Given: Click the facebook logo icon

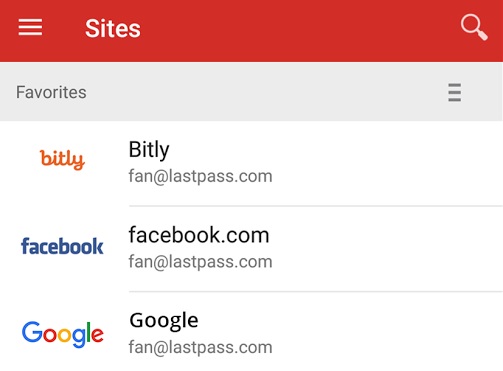Looking at the screenshot, I should [62, 246].
